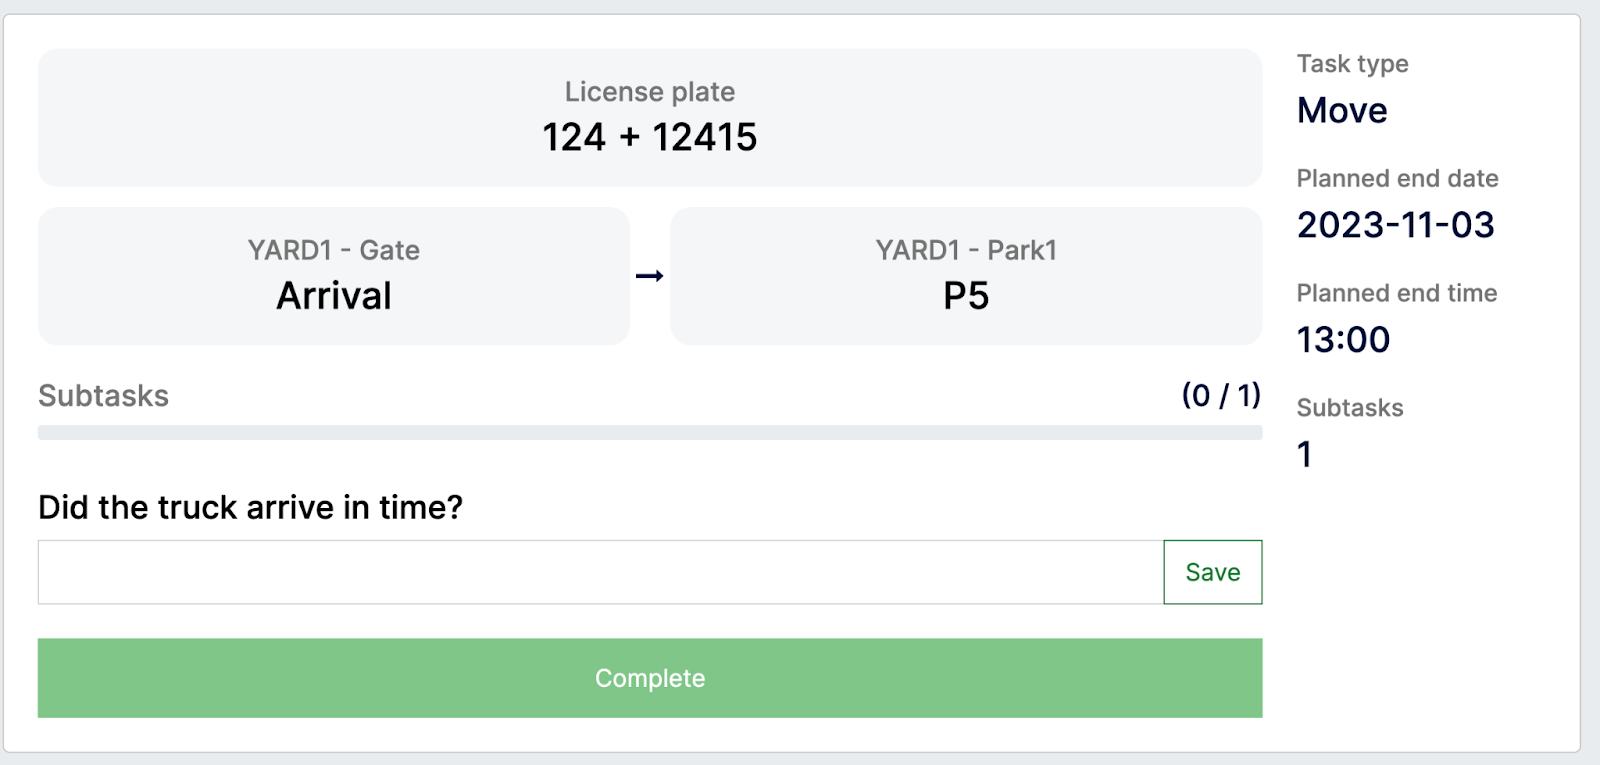Click the Planned end time label
Screen dimensions: 1600x765
tap(1396, 293)
